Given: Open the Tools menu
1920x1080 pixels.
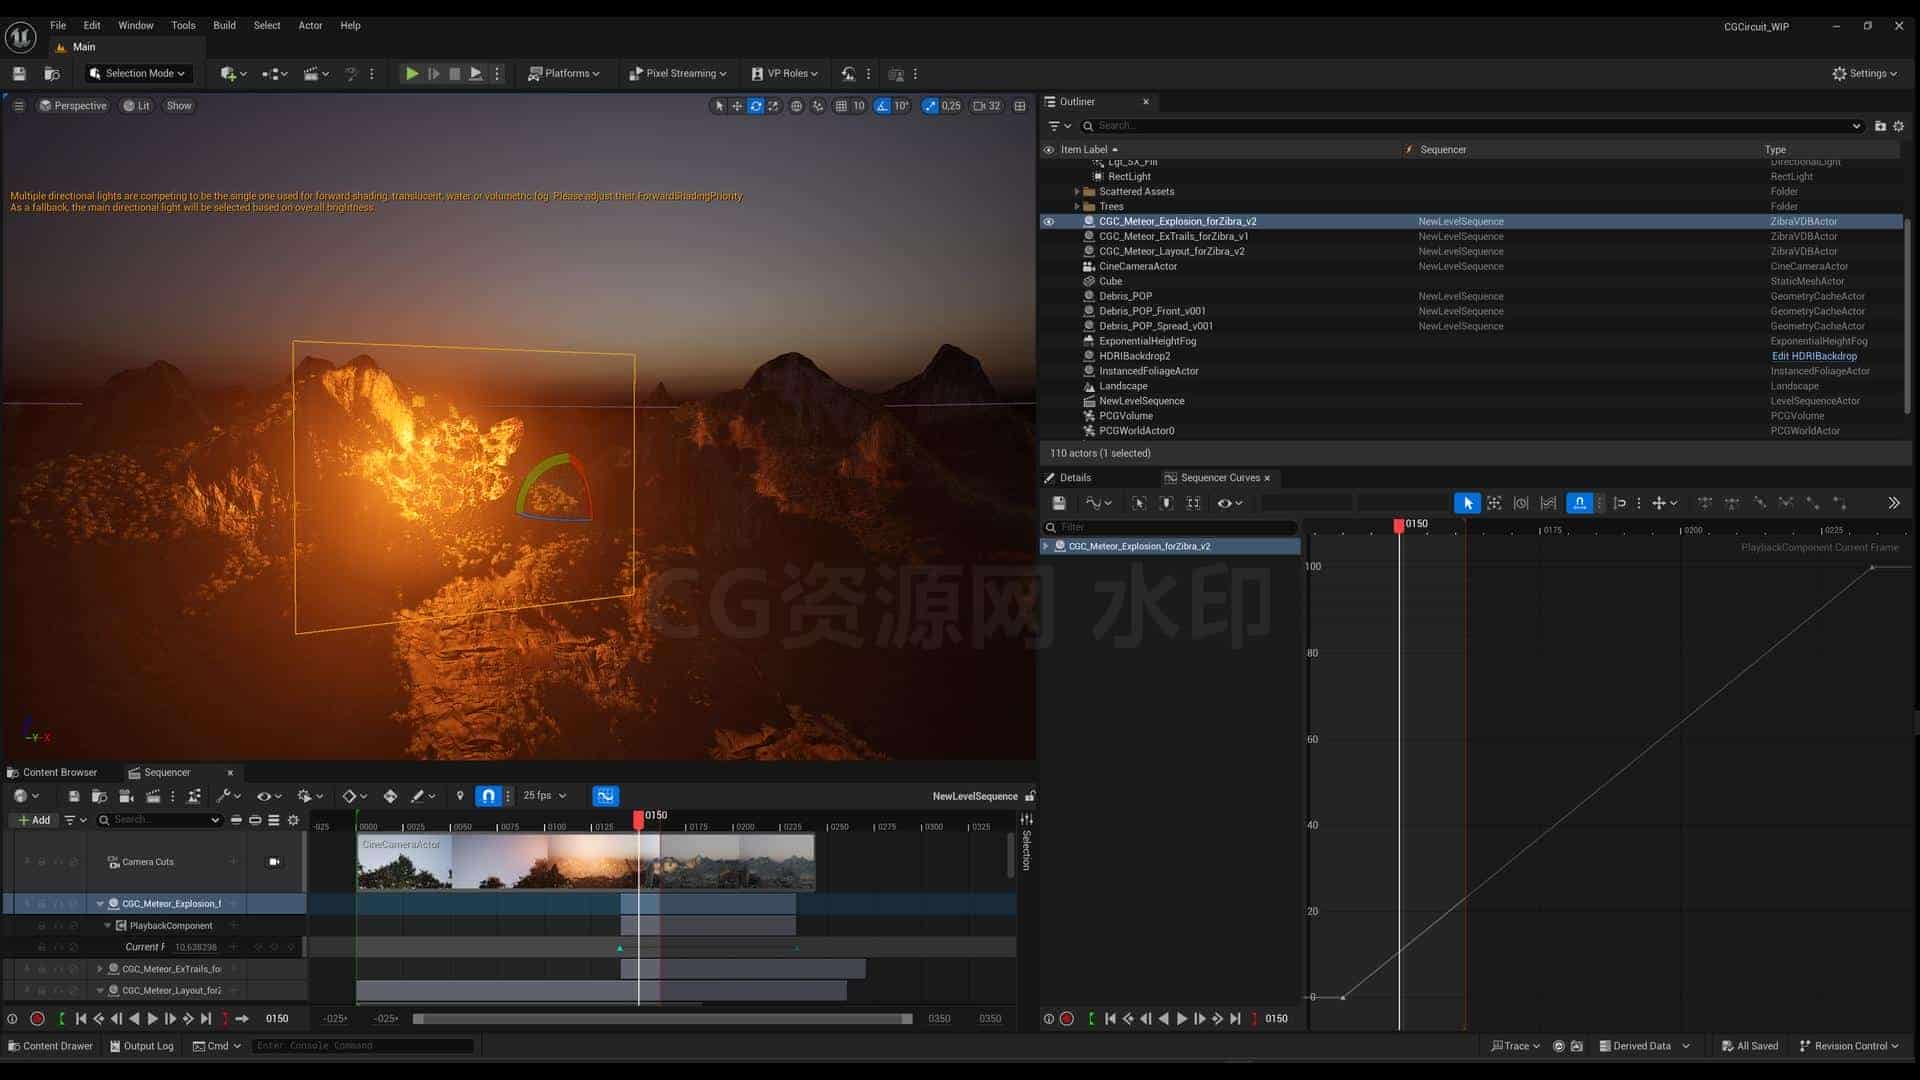Looking at the screenshot, I should (183, 25).
